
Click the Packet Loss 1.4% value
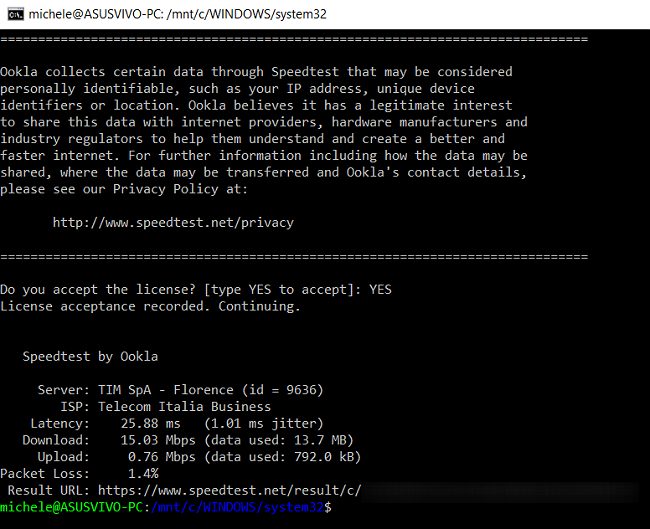click(143, 473)
